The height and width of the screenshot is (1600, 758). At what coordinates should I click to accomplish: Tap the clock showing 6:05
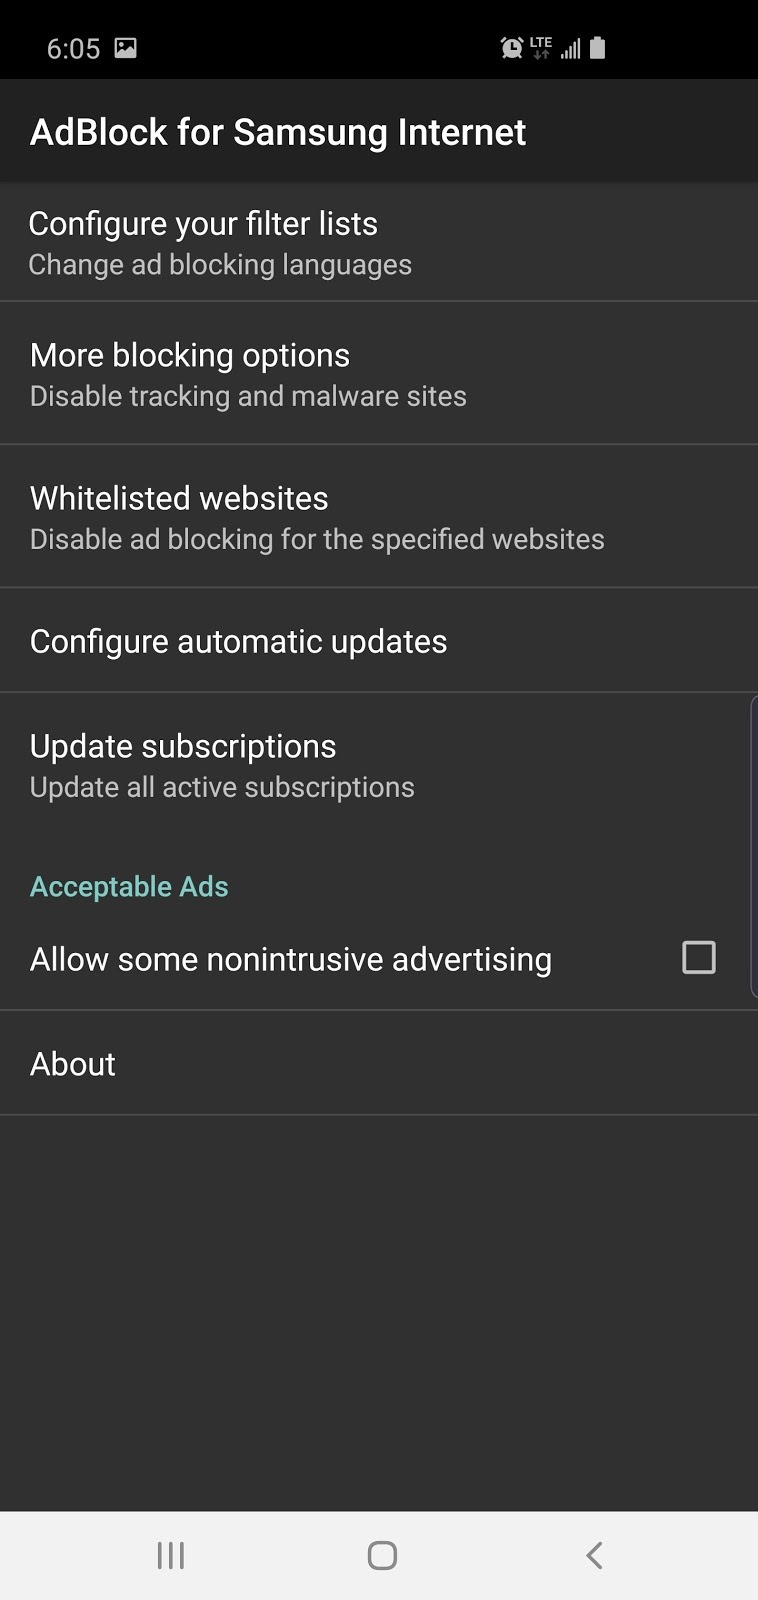click(73, 49)
